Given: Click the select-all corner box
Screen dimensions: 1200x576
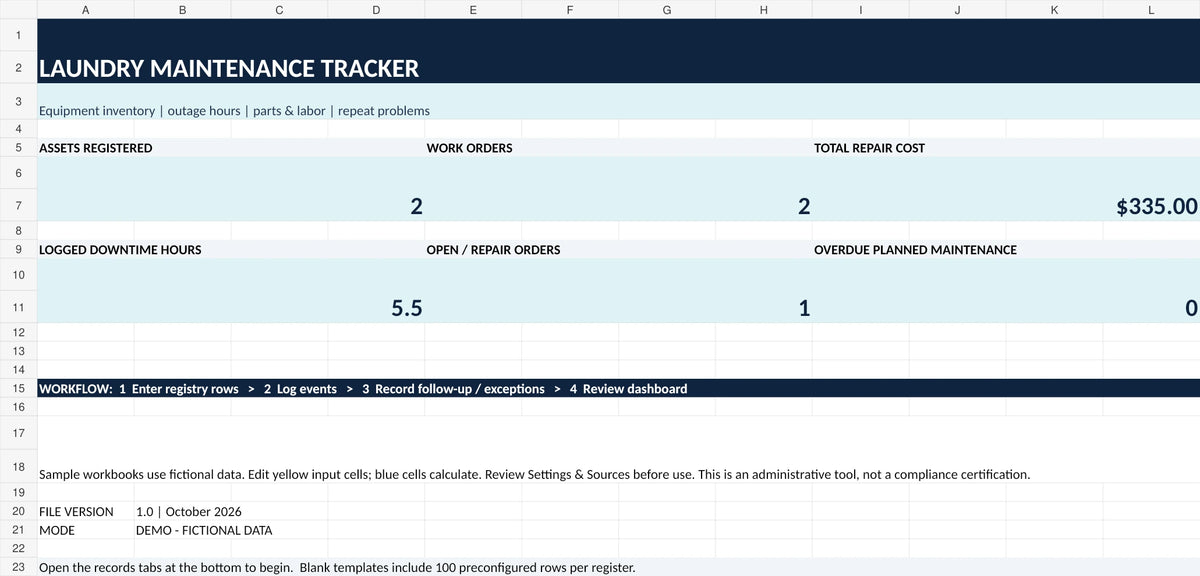Looking at the screenshot, I should pyautogui.click(x=18, y=10).
